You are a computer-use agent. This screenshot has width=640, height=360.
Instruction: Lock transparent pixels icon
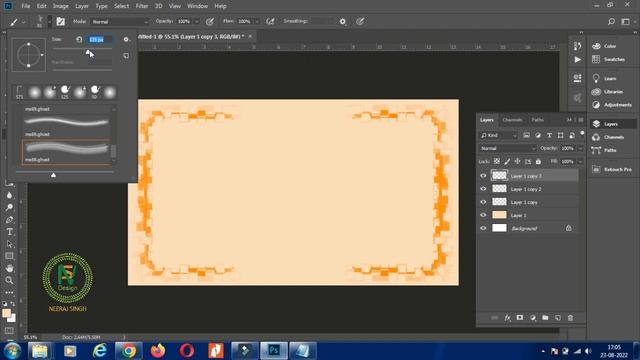497,162
